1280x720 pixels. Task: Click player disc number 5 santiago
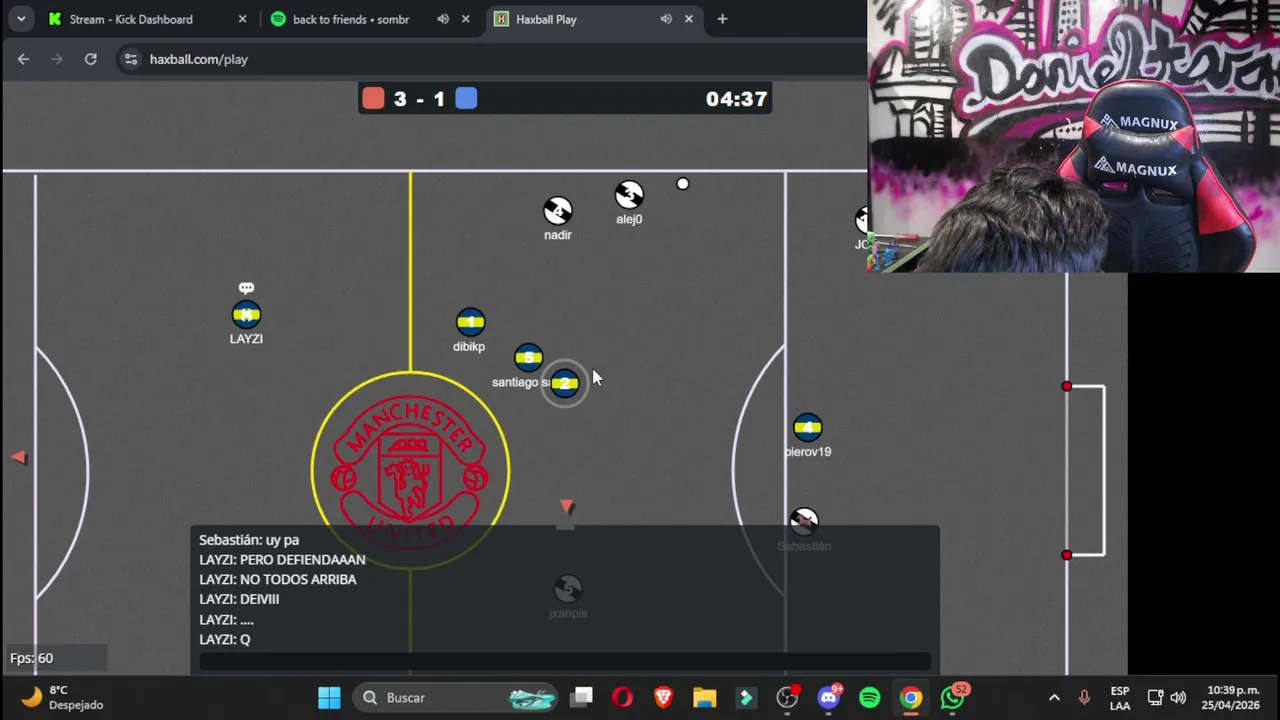pos(528,357)
